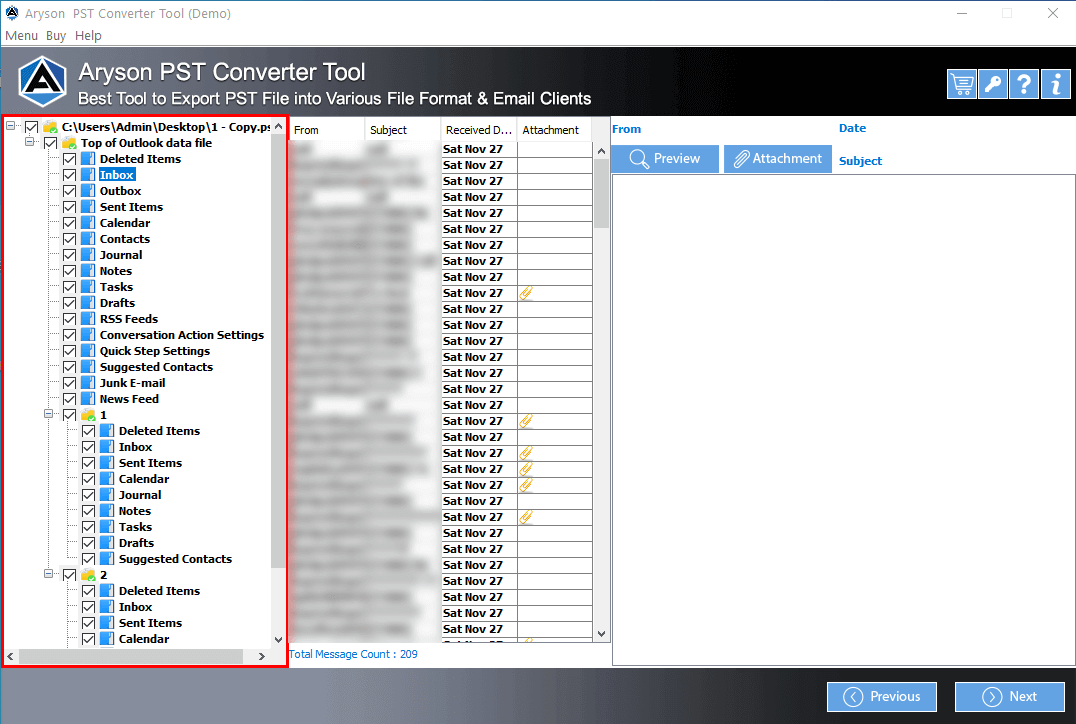Select Tasks folder under folder 1
The width and height of the screenshot is (1076, 724).
click(135, 526)
